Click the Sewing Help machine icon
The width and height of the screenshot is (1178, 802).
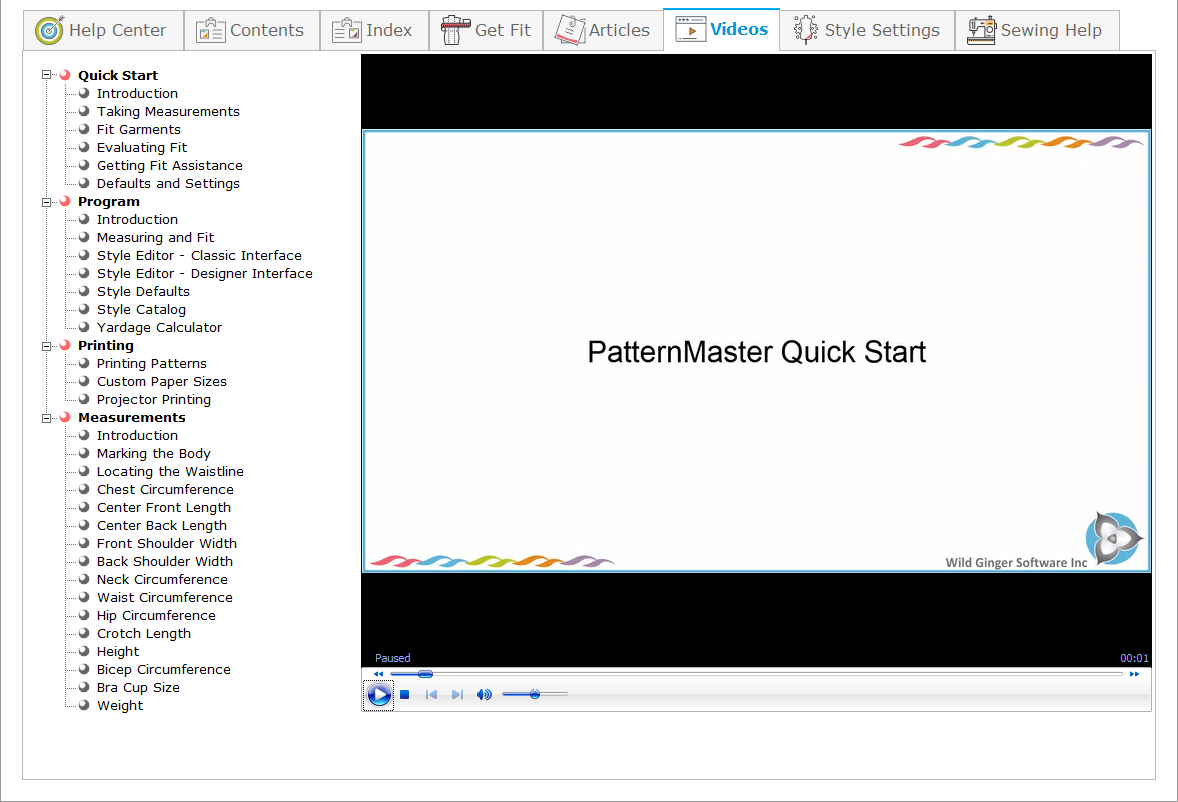[x=981, y=30]
